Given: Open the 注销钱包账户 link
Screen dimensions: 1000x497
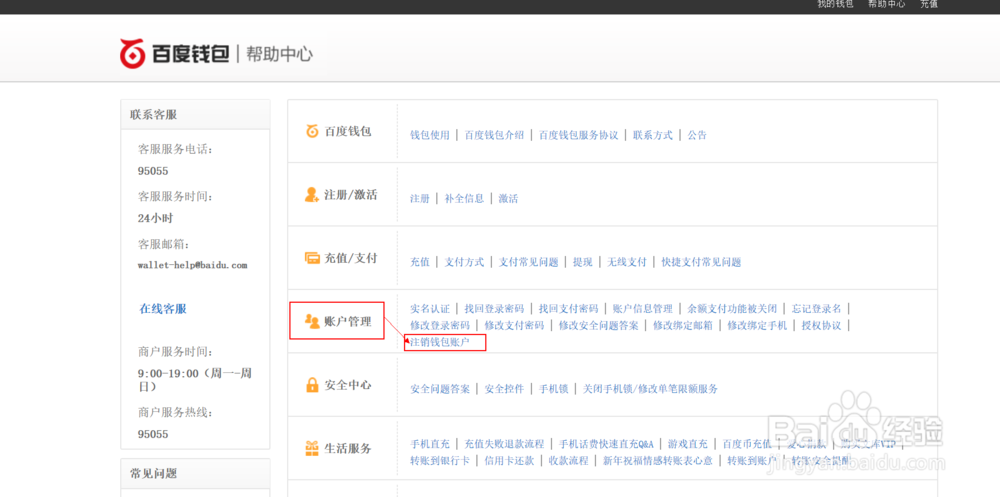Looking at the screenshot, I should coord(440,343).
